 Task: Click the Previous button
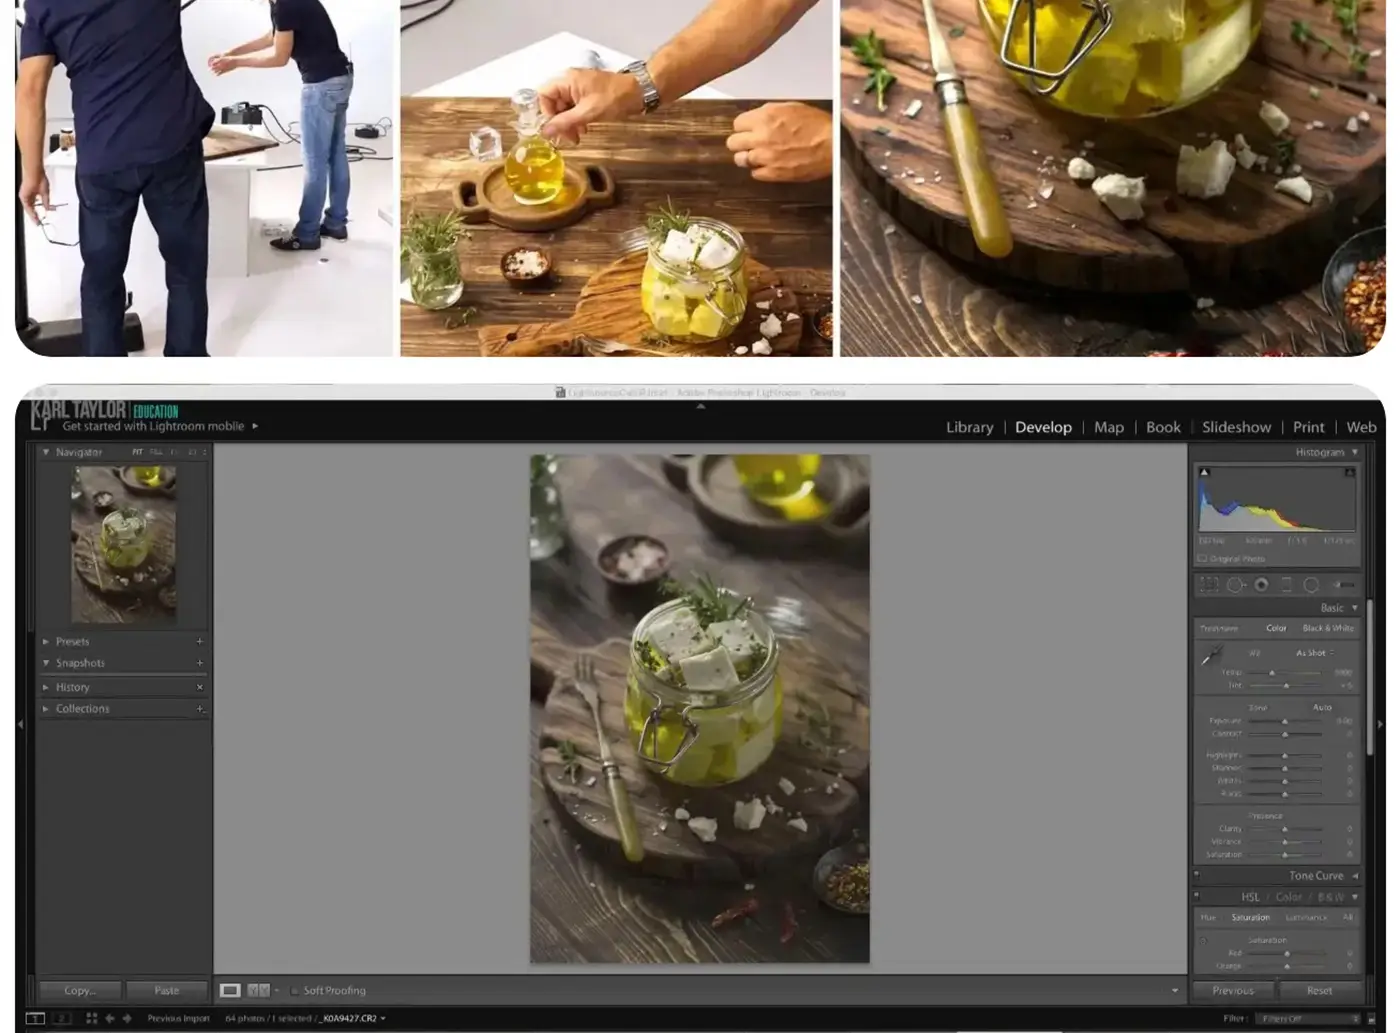click(x=1233, y=990)
